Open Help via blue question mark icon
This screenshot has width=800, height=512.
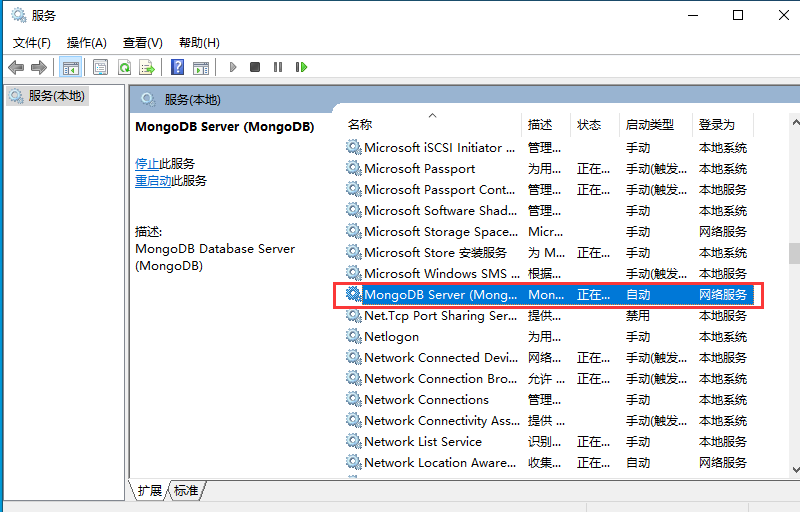point(177,67)
